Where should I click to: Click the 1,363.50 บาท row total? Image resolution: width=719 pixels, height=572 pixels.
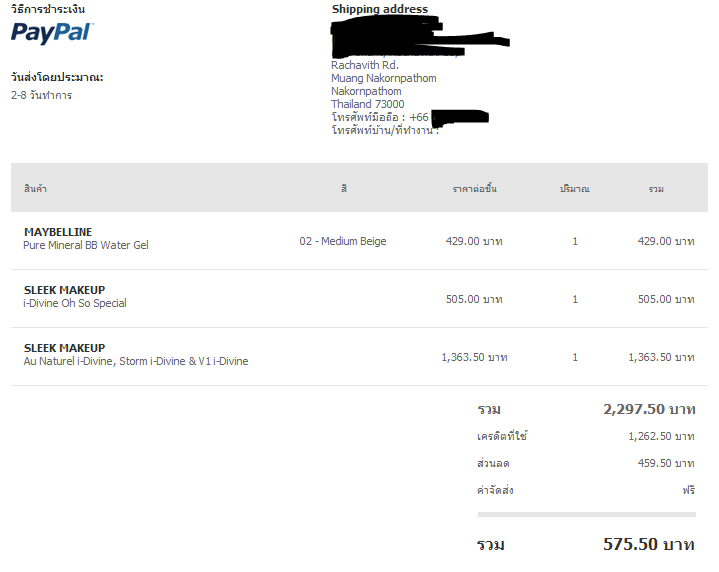point(661,357)
